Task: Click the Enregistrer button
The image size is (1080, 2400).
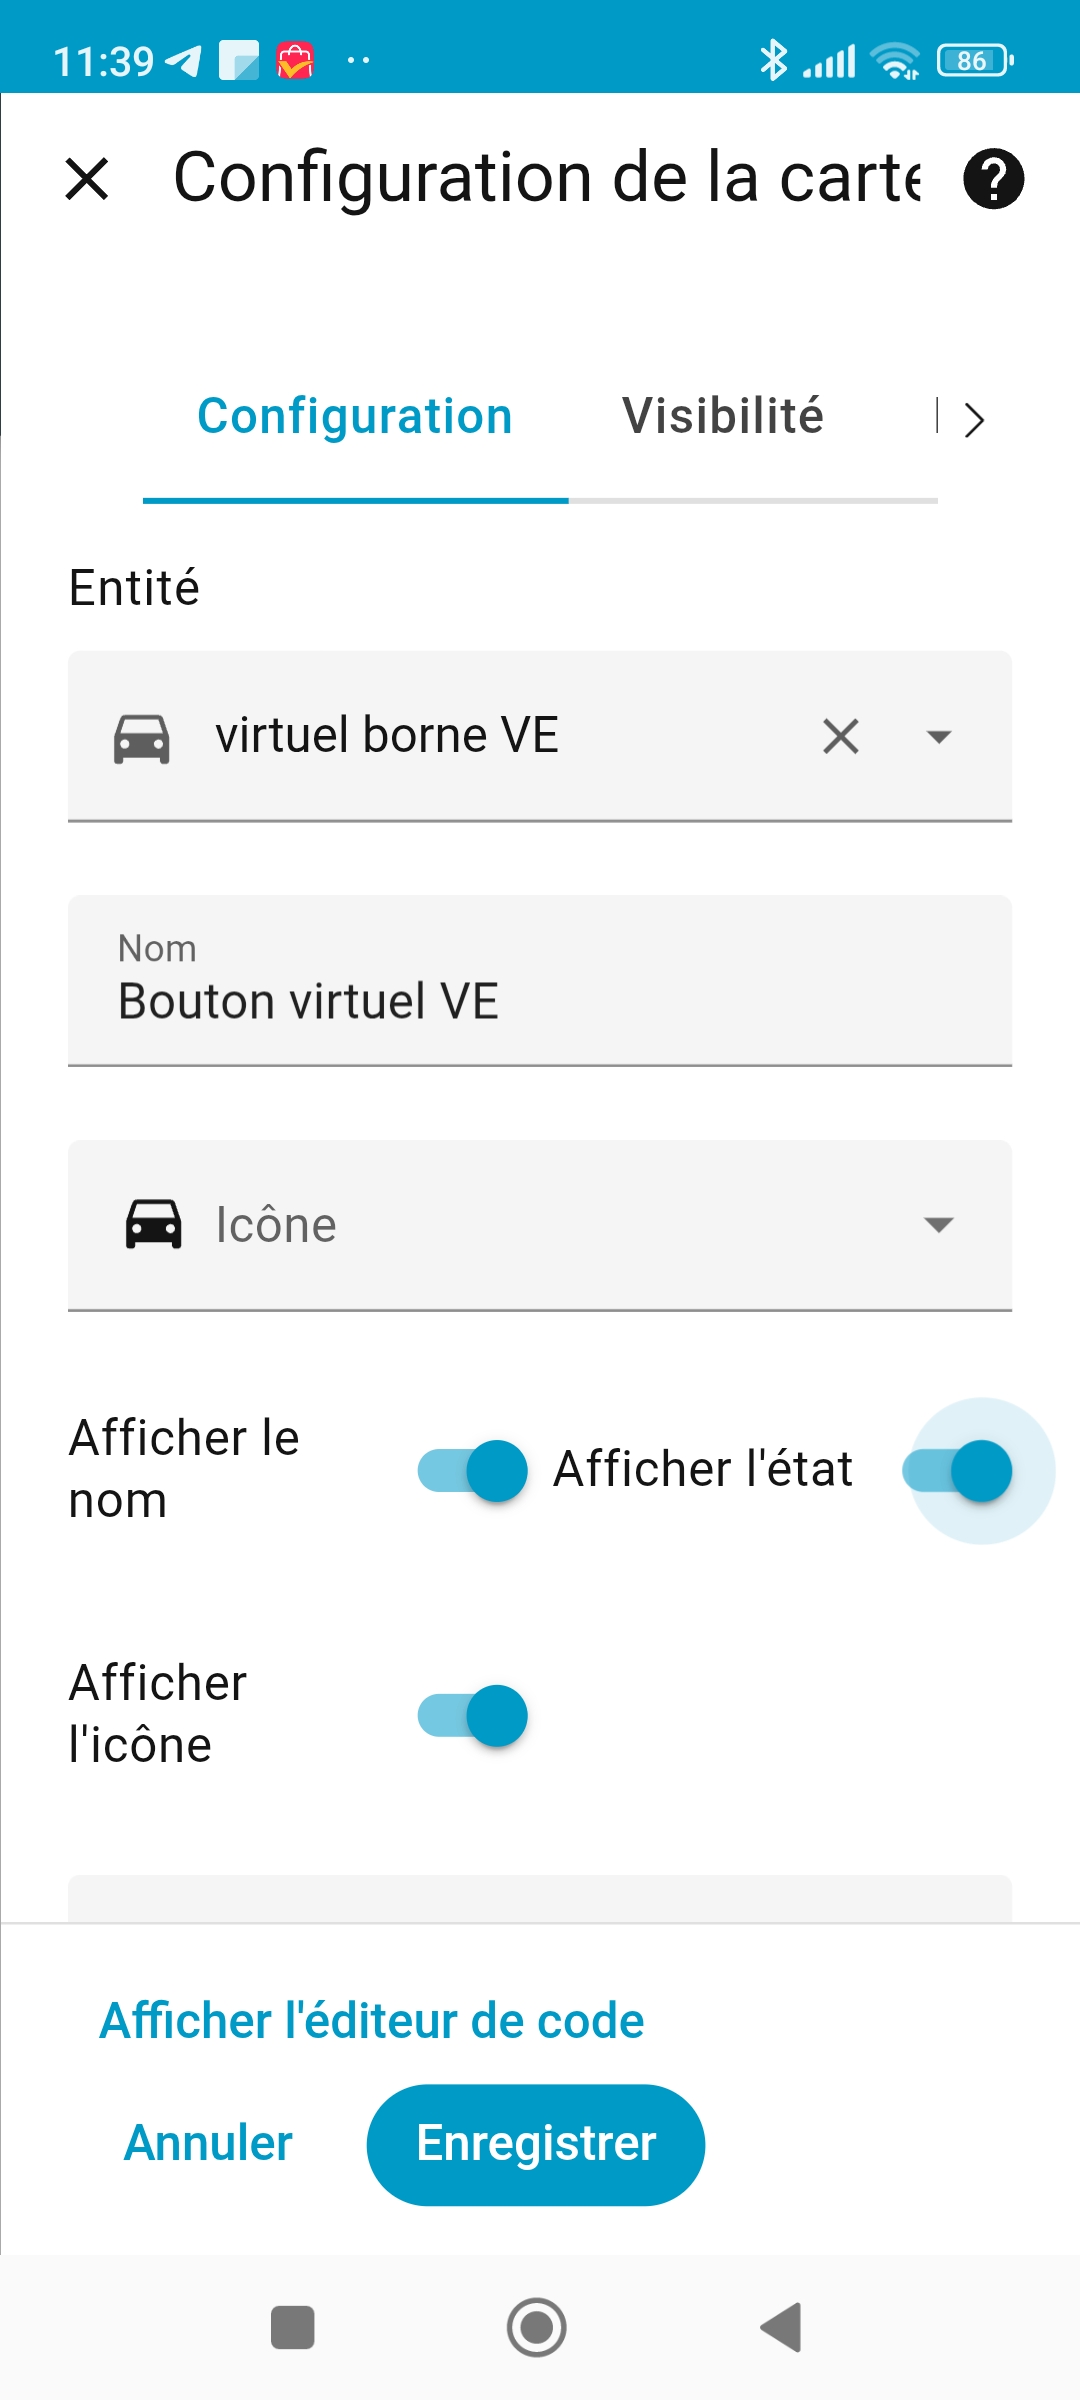Action: point(536,2144)
